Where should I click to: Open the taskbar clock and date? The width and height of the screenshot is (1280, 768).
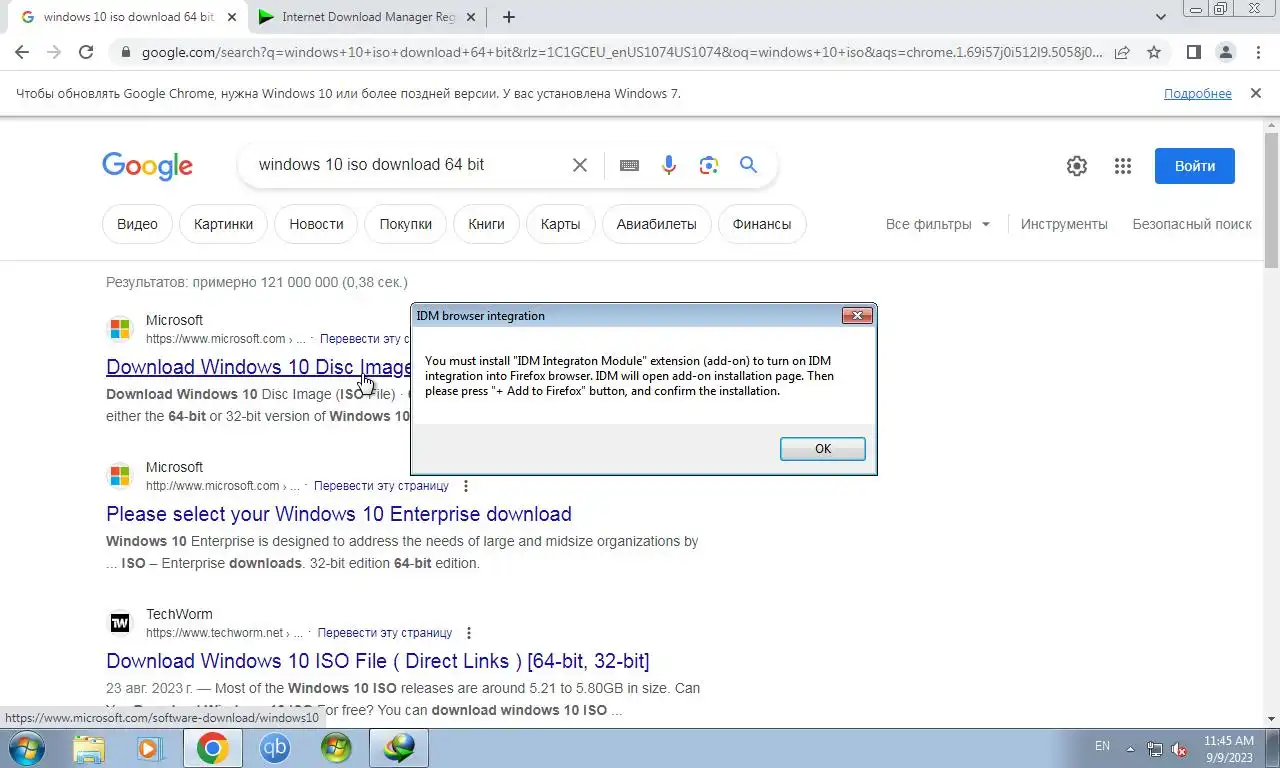(x=1228, y=748)
